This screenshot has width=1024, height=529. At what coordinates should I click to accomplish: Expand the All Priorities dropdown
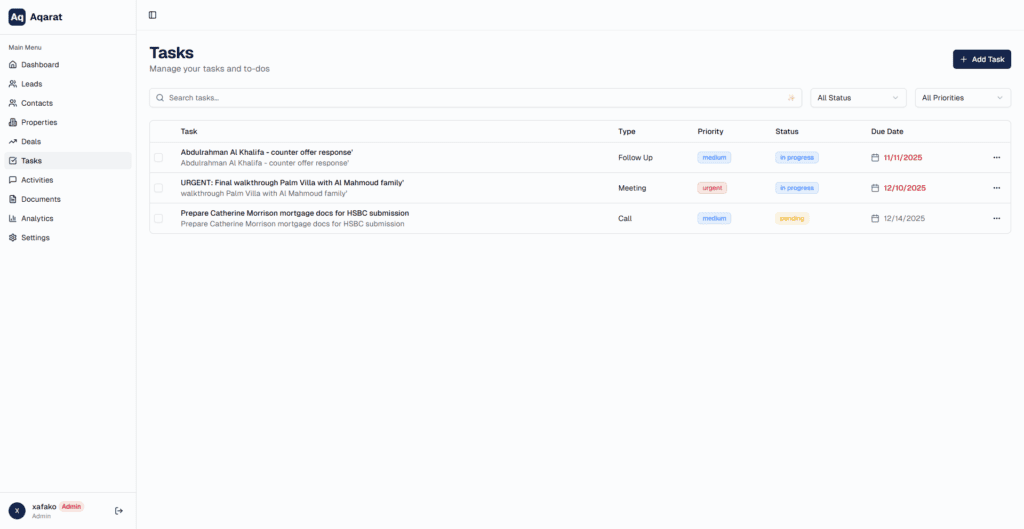962,98
